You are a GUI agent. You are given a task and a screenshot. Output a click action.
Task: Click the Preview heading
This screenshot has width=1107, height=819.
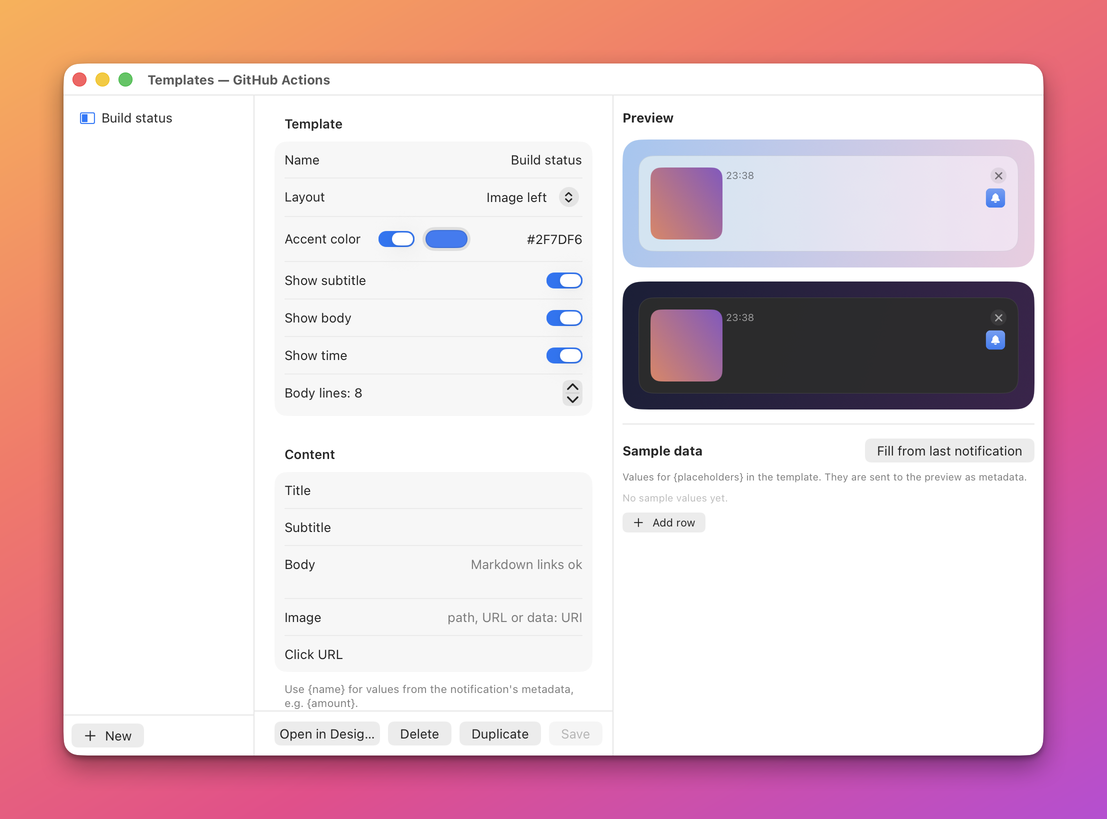[x=648, y=118]
